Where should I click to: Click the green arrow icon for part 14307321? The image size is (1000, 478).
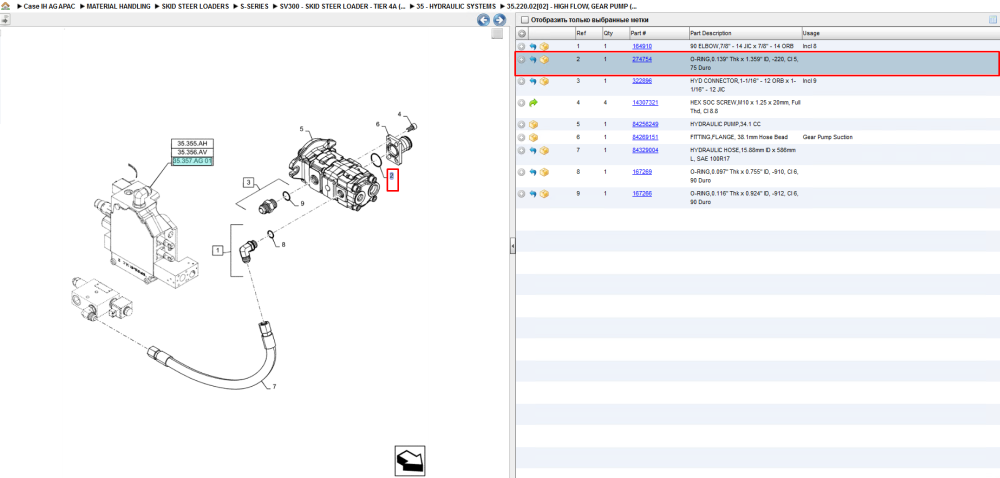(533, 103)
